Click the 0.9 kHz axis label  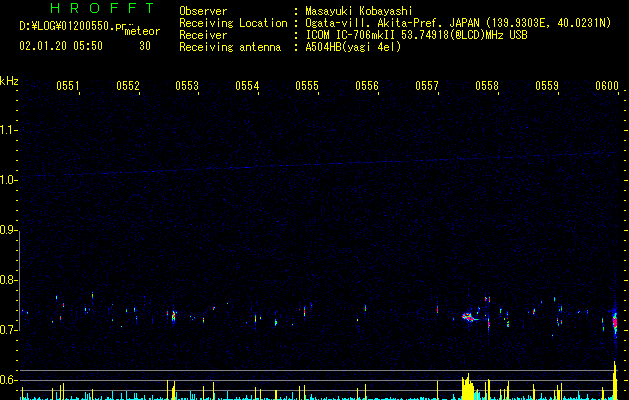(9, 230)
